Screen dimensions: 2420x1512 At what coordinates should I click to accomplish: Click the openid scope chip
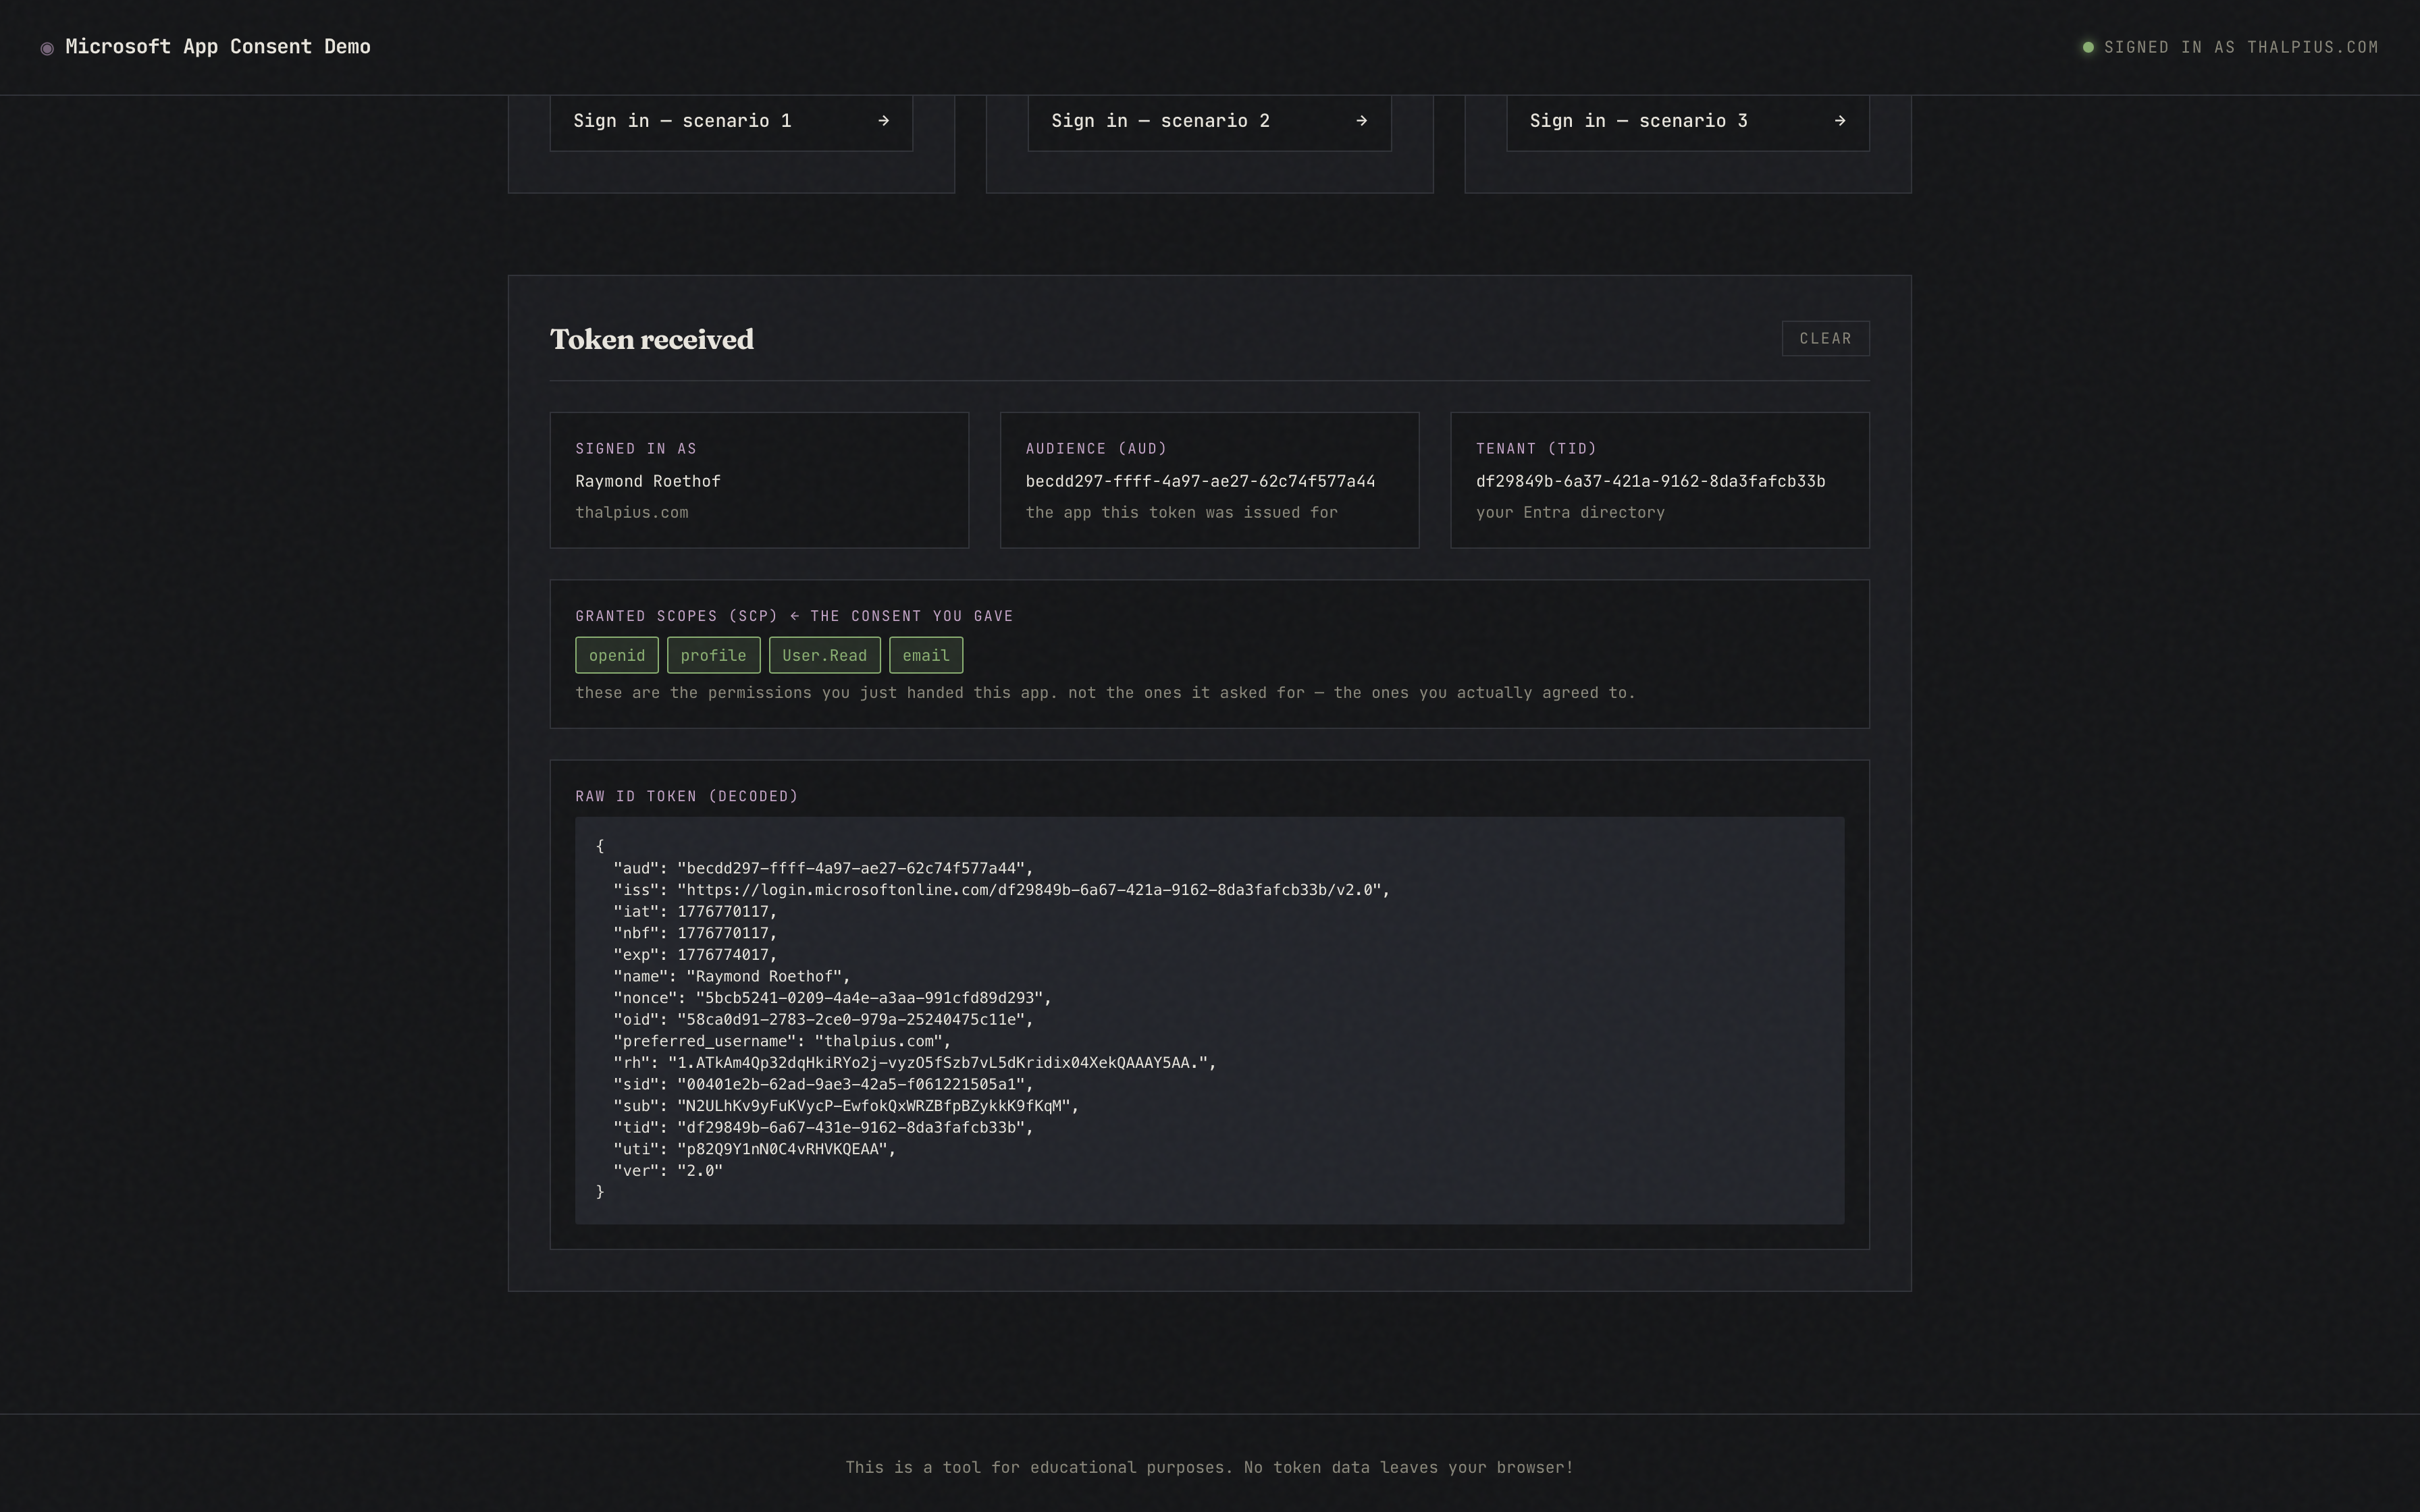tap(616, 655)
